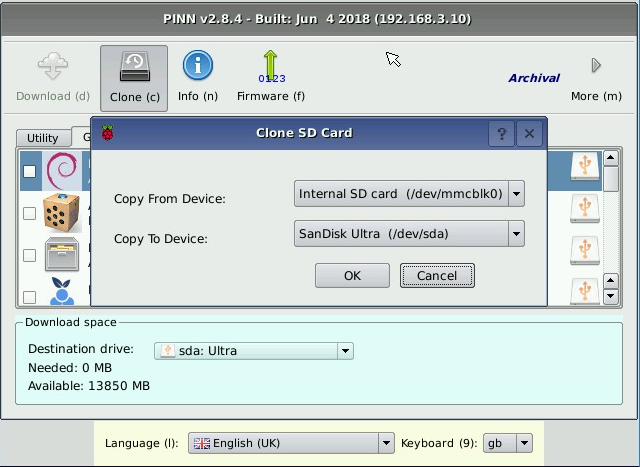Click the help question mark button
This screenshot has height=467, width=640.
coord(502,133)
